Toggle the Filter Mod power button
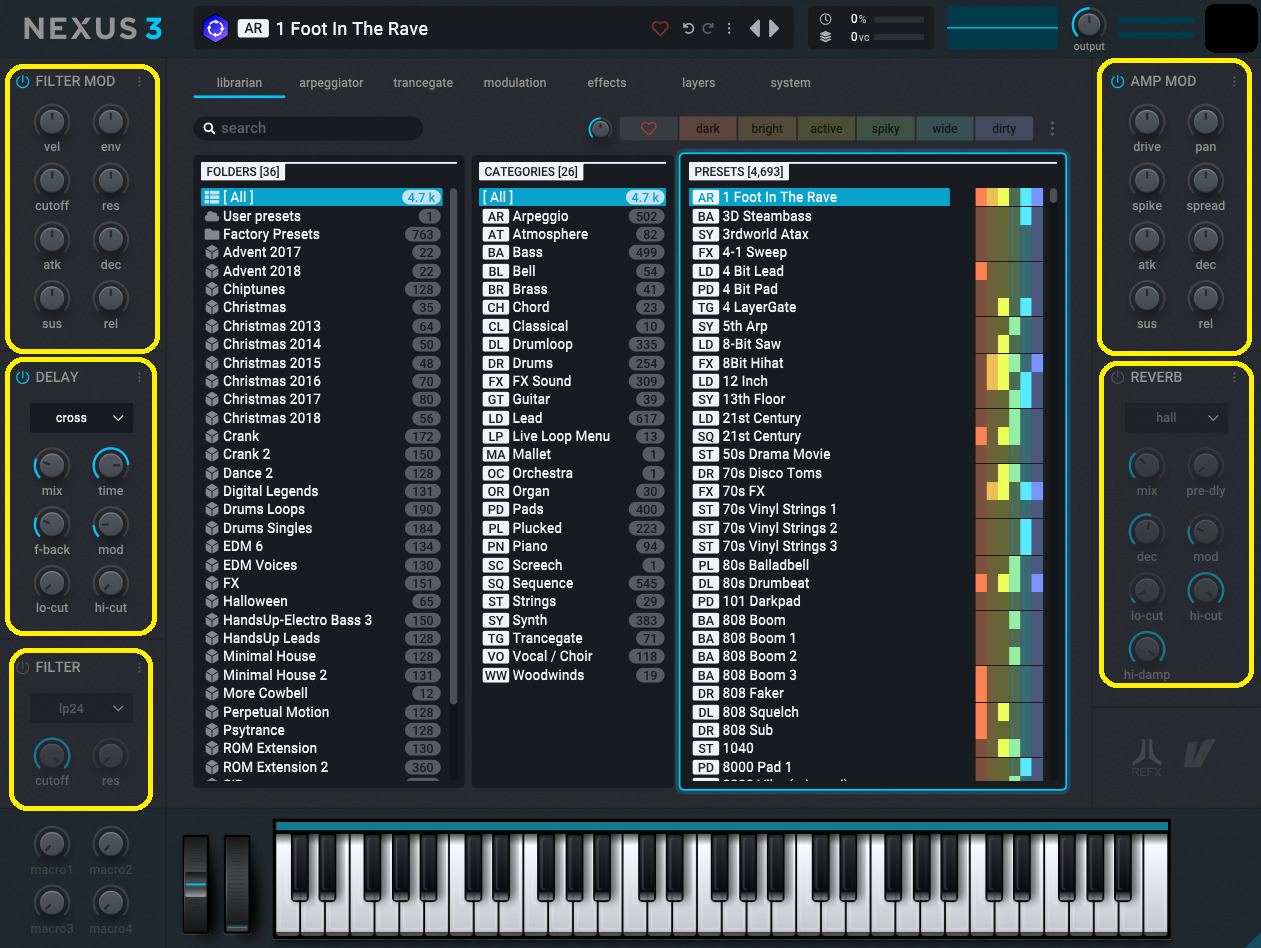The height and width of the screenshot is (948, 1261). [x=23, y=82]
